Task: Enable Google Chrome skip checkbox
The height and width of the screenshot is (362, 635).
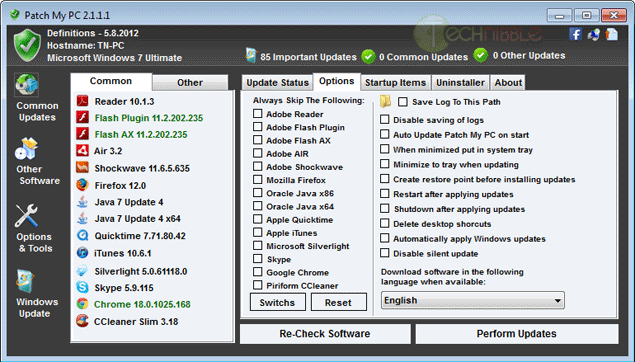Action: pos(258,272)
